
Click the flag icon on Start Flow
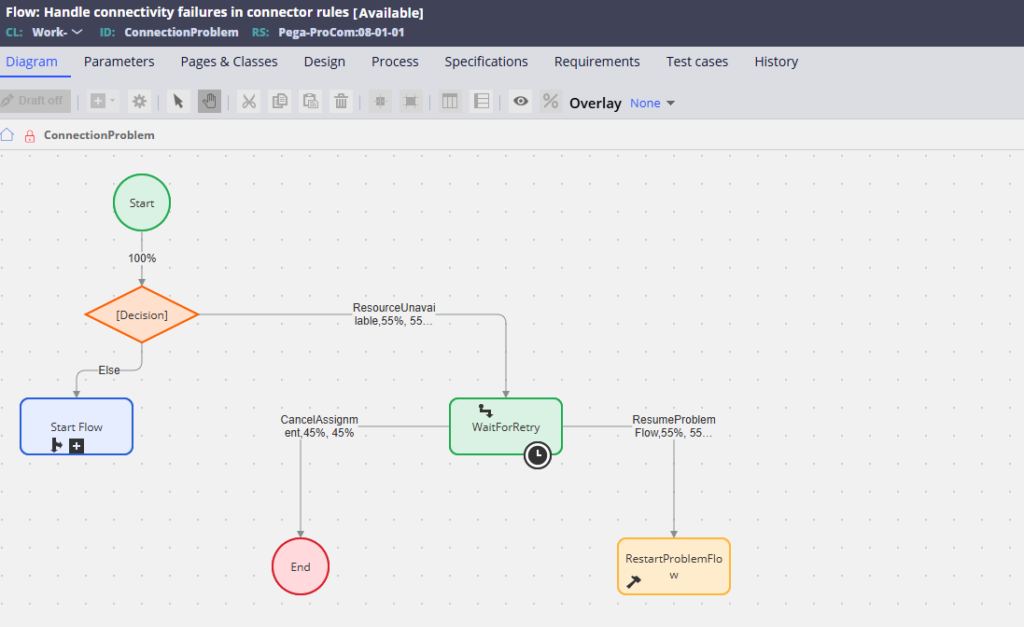click(57, 446)
